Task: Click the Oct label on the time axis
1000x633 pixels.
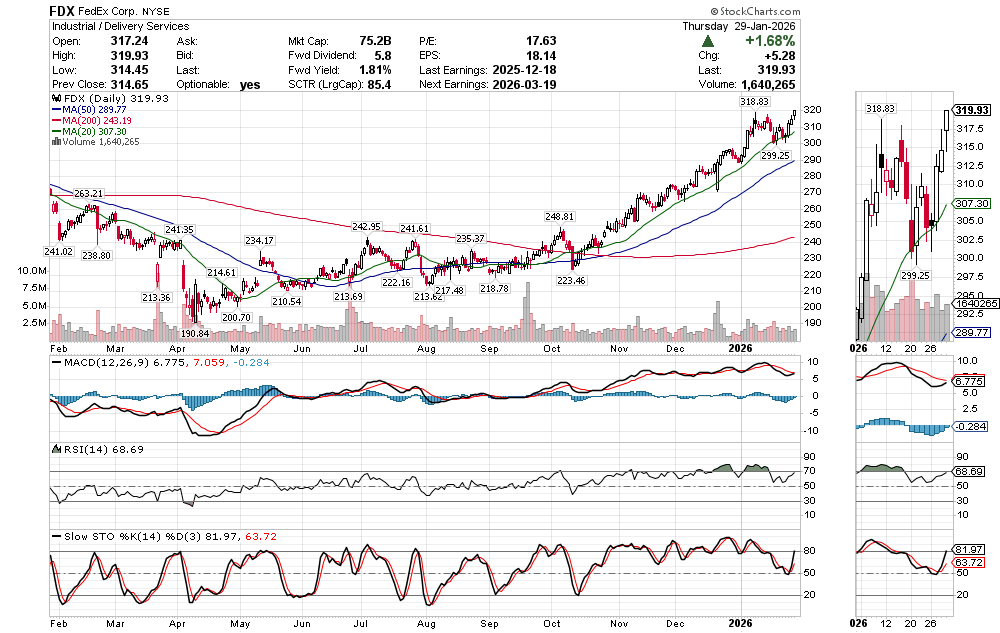Action: (x=552, y=348)
